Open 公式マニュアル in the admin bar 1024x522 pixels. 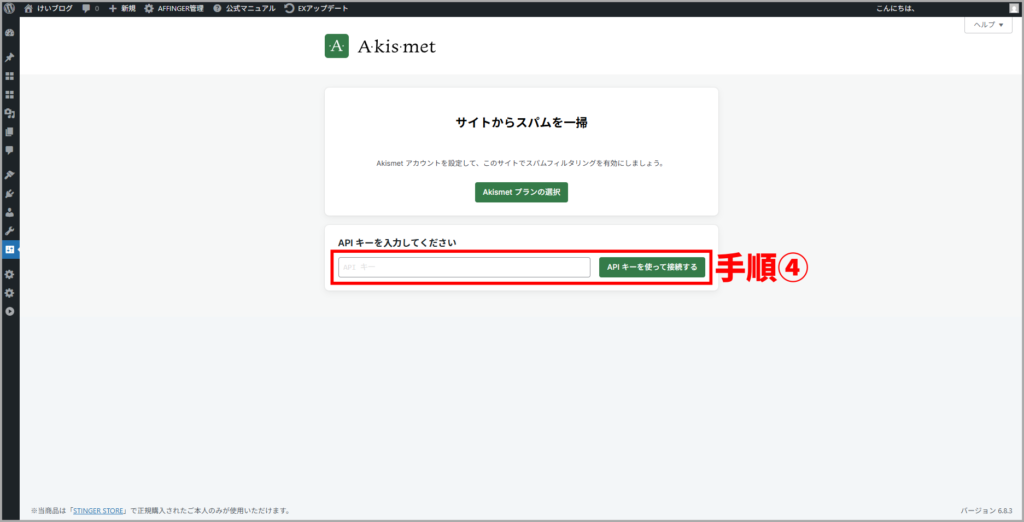(x=244, y=8)
